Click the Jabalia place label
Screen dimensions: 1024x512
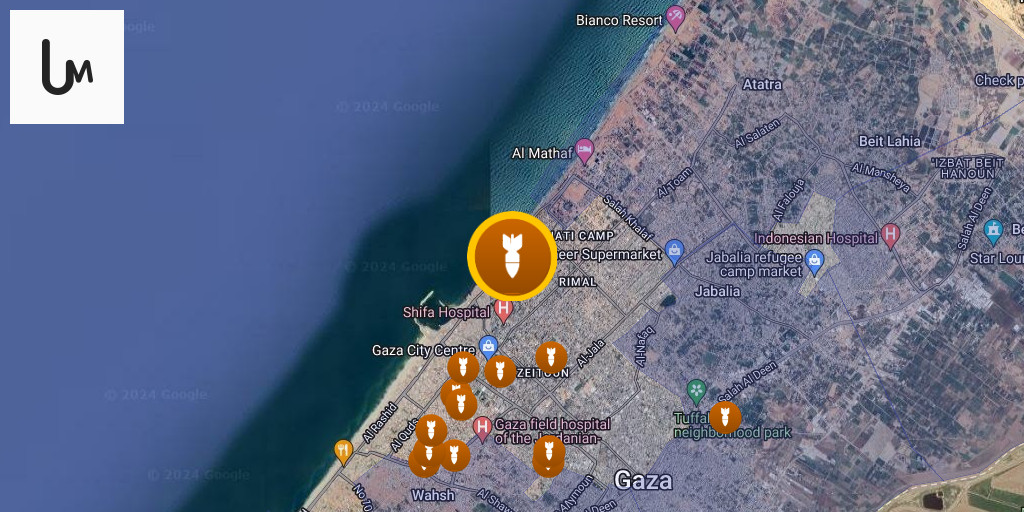(717, 291)
